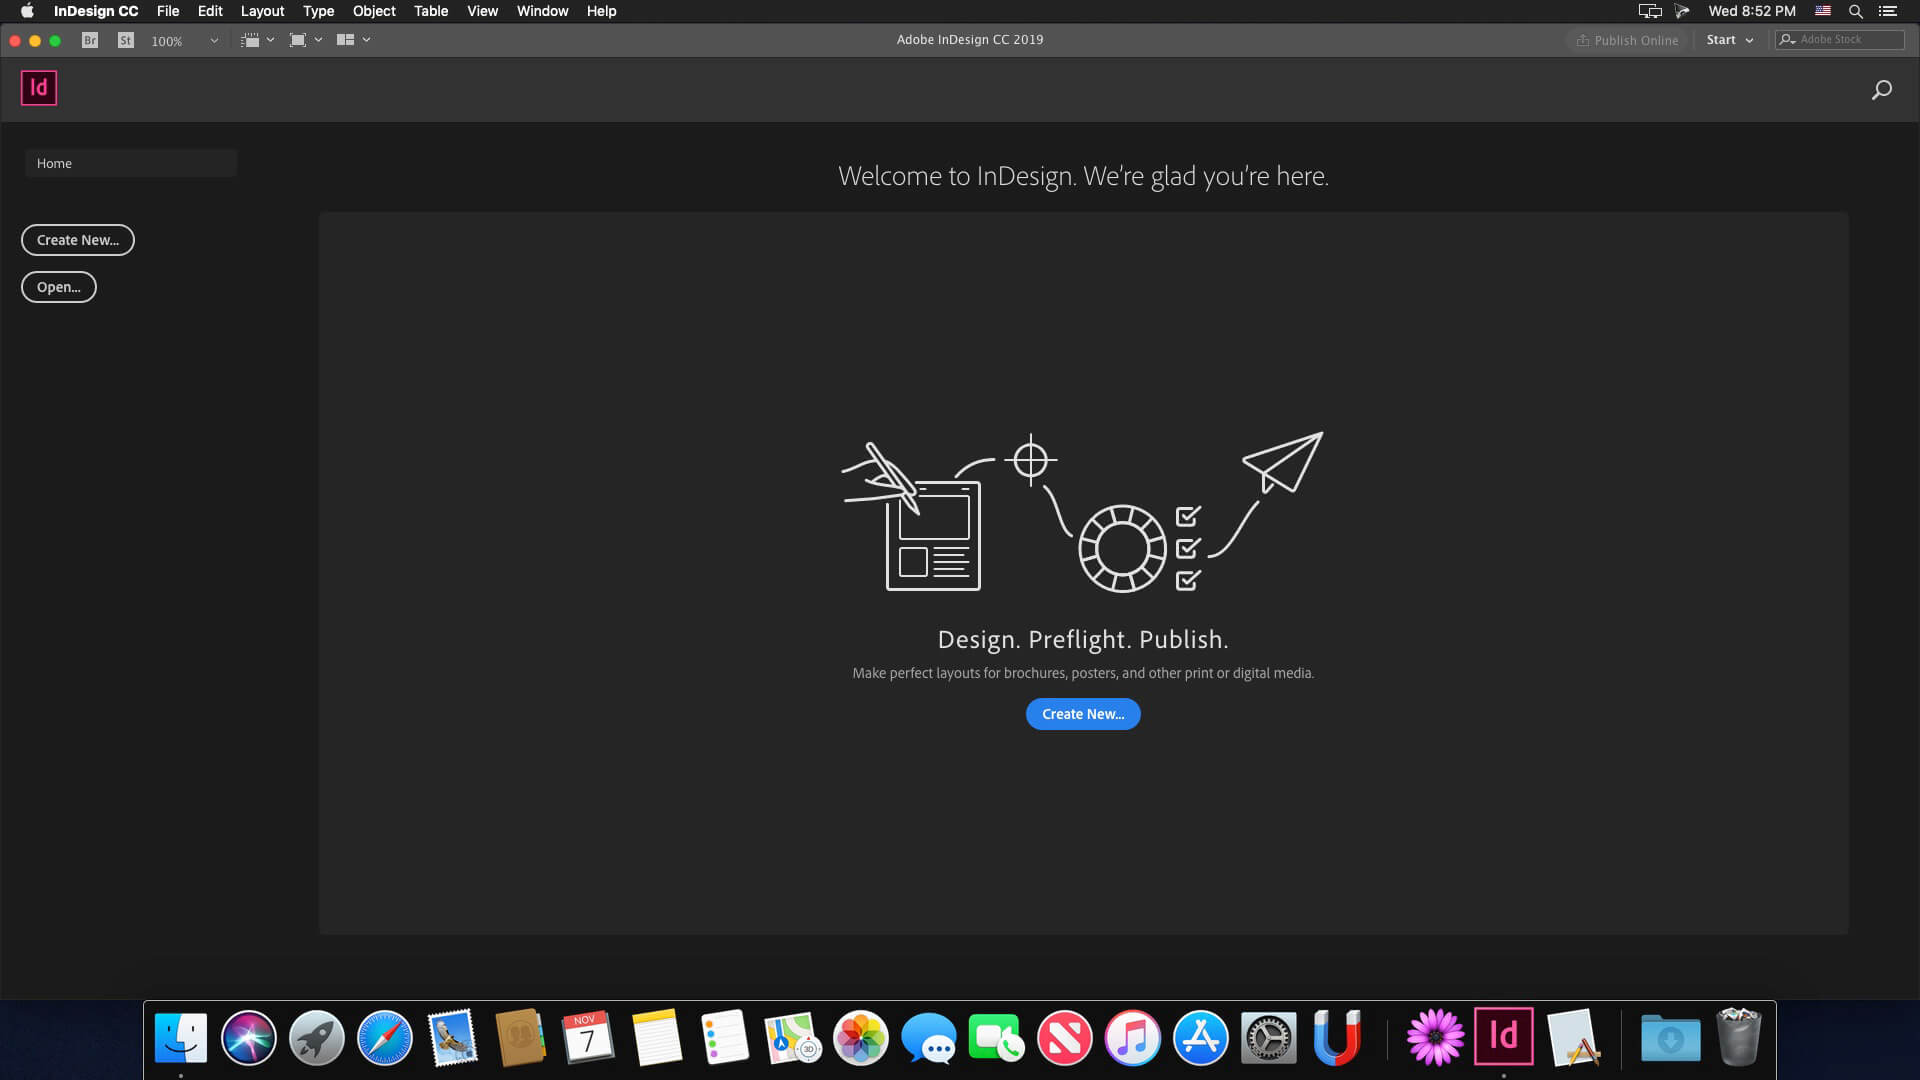Open App Store from dock

tap(1200, 1039)
